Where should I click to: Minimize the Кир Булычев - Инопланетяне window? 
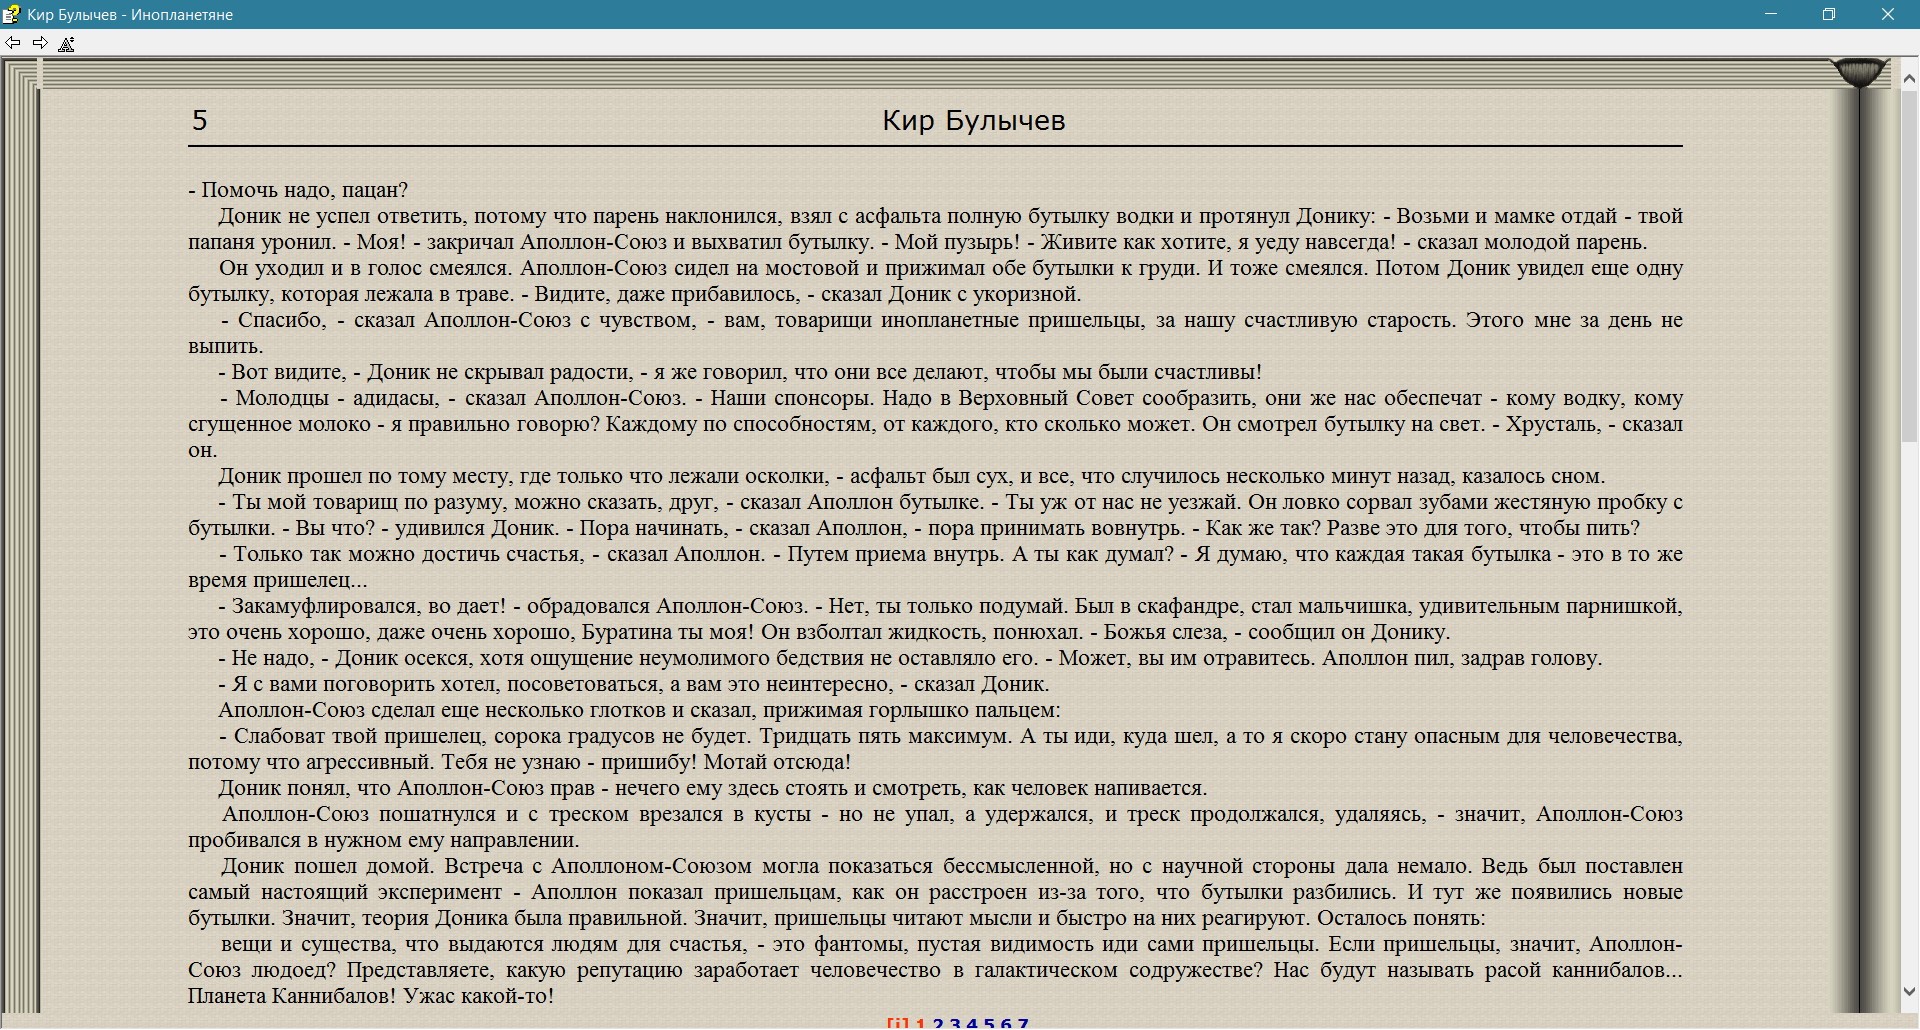click(1771, 14)
